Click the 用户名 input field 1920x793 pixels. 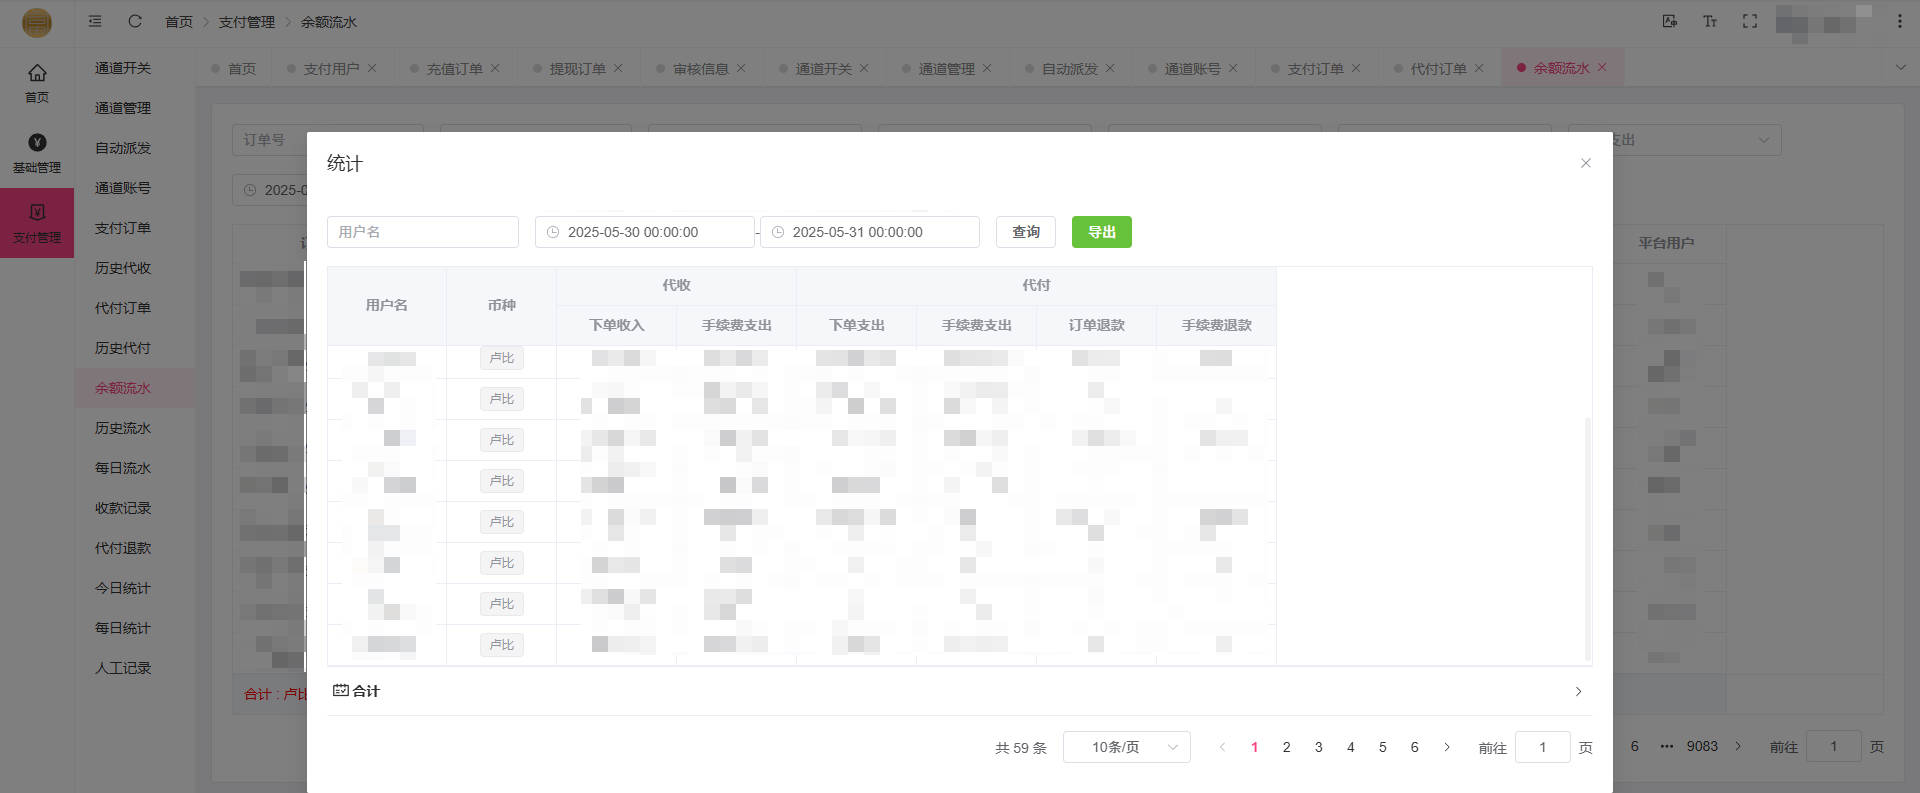click(422, 232)
